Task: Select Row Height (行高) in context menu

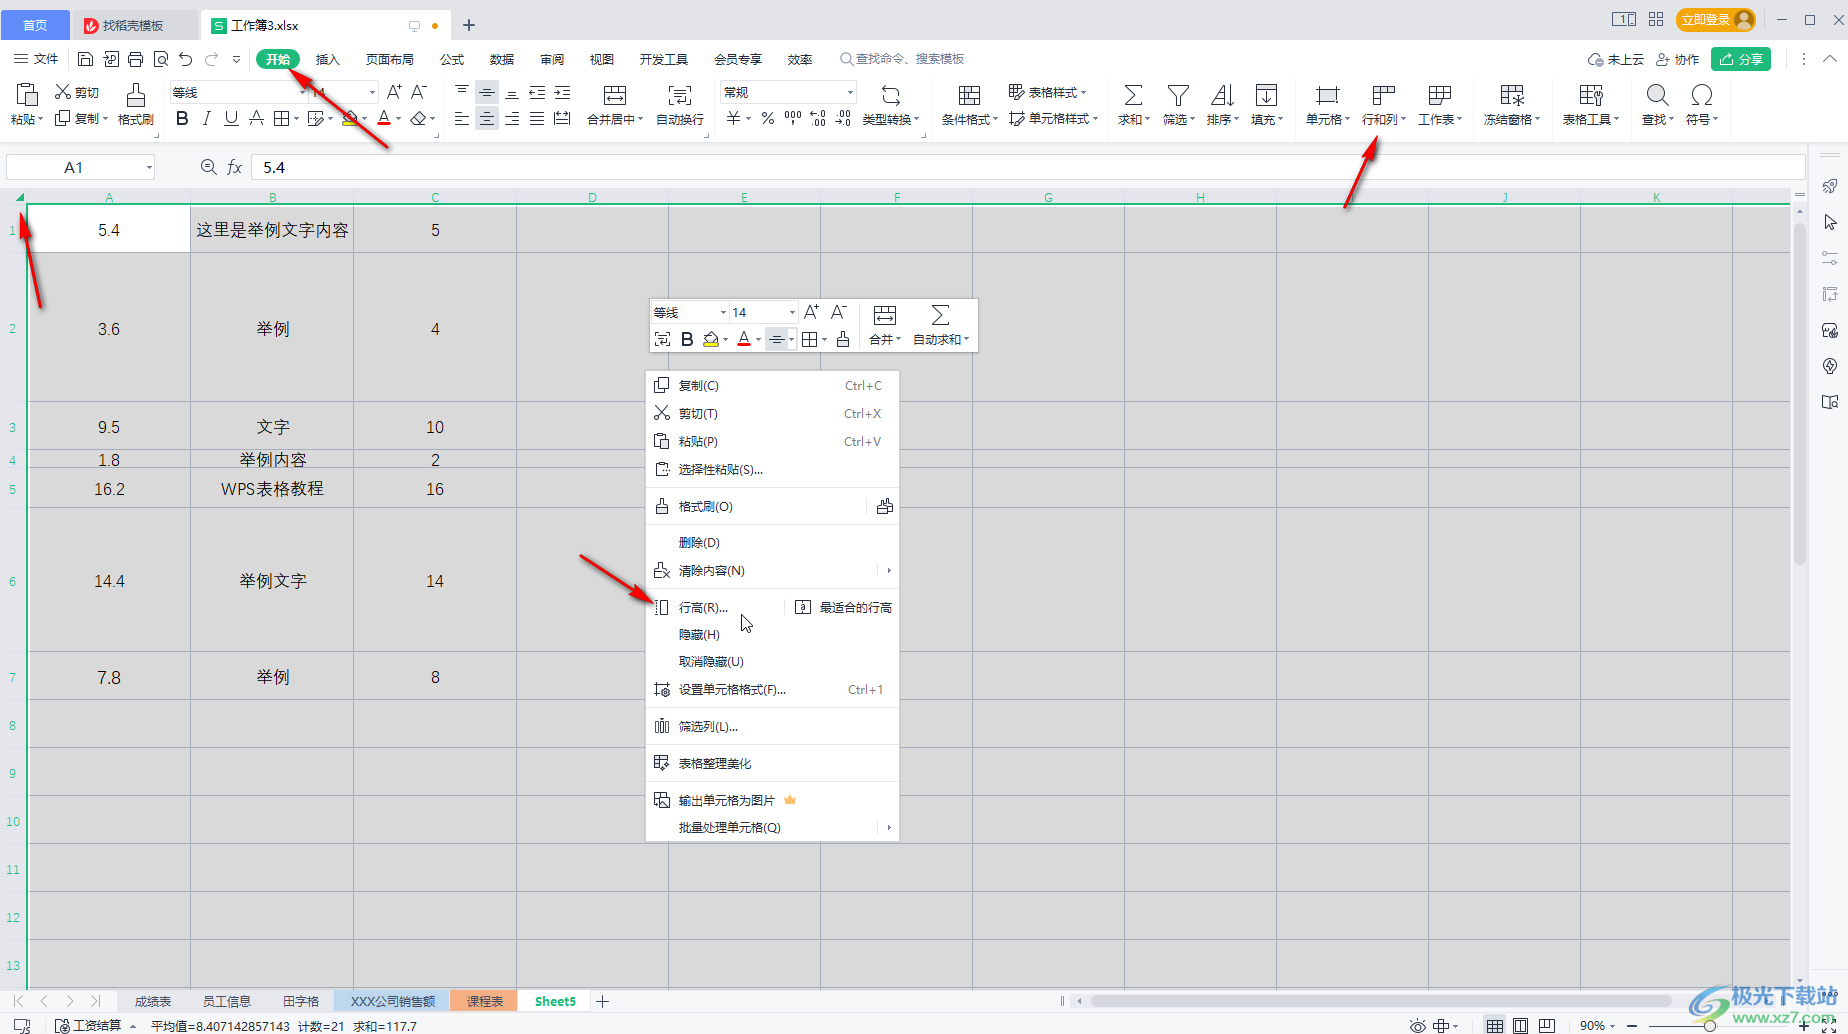Action: coord(703,608)
